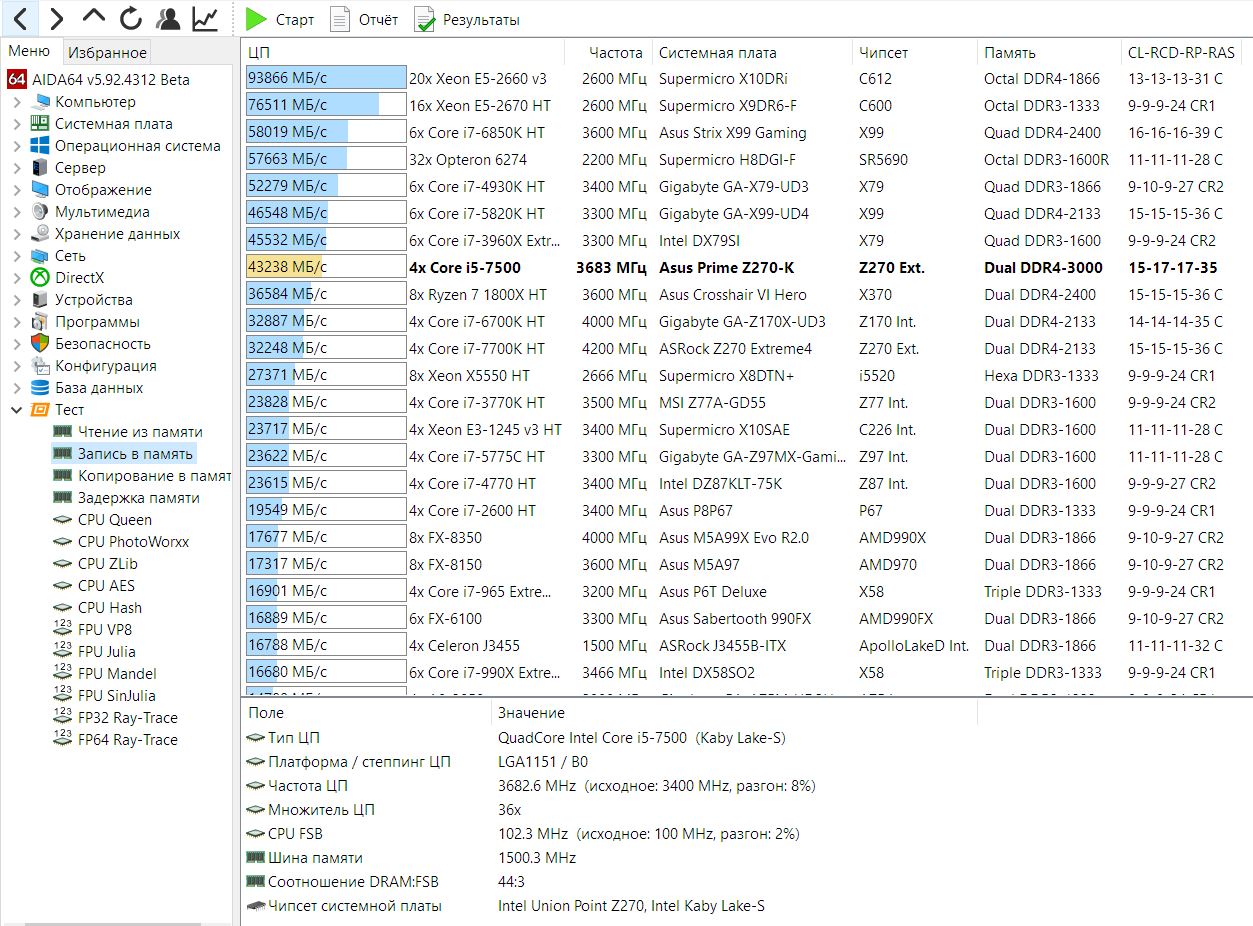This screenshot has height=926, width=1253.
Task: Click the CPU PhotoWorxx test icon
Action: click(62, 542)
